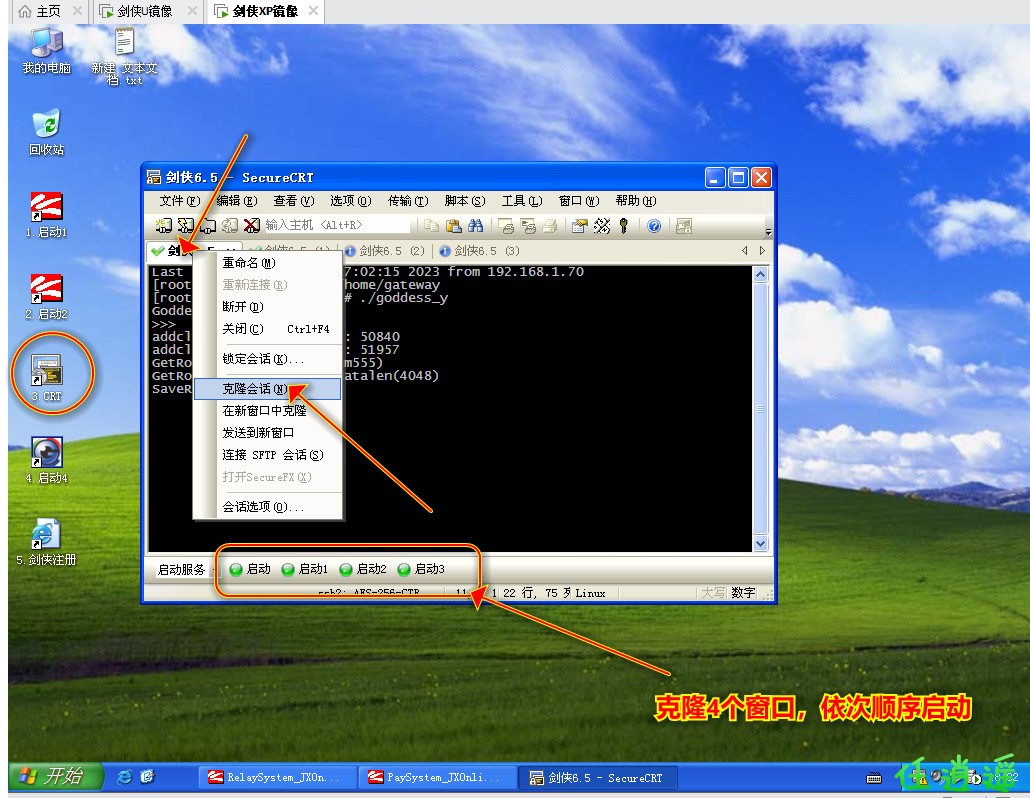Image resolution: width=1030 pixels, height=798 pixels.
Task: Click the Auto Print printer icon
Action: point(550,226)
